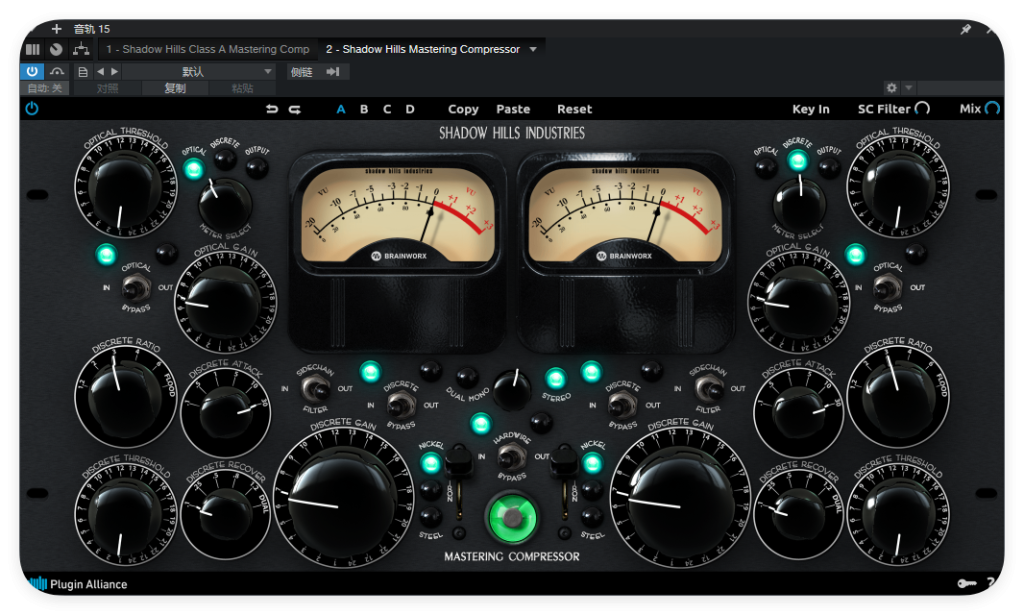Flip the right Sidechain Filter toggle switch

tap(709, 390)
